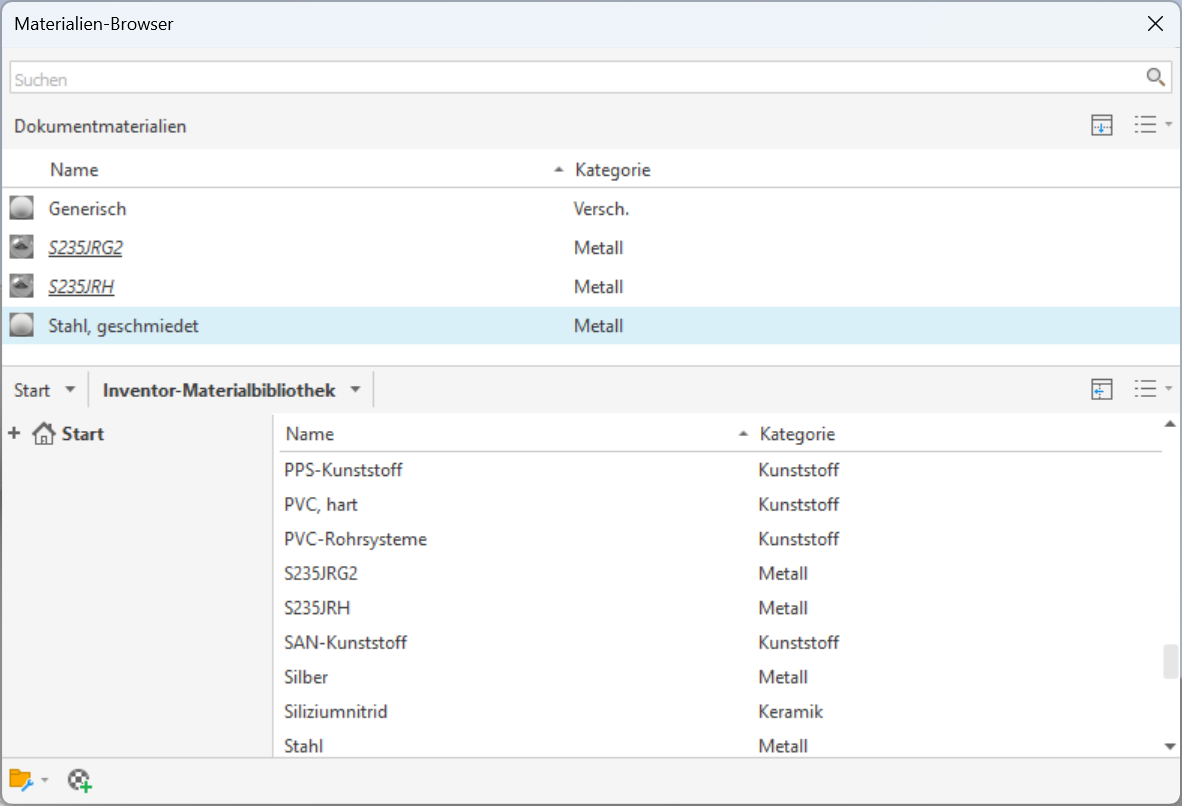Sort document materials by Name column
1182x806 pixels.
tap(75, 170)
